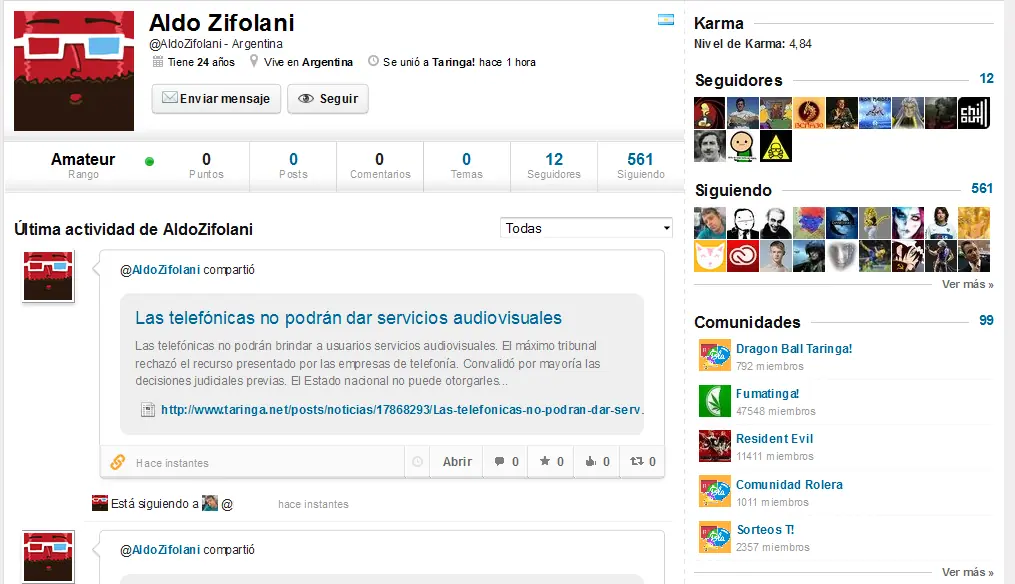Open Aldo Zifolani's large profile avatar

click(x=74, y=71)
